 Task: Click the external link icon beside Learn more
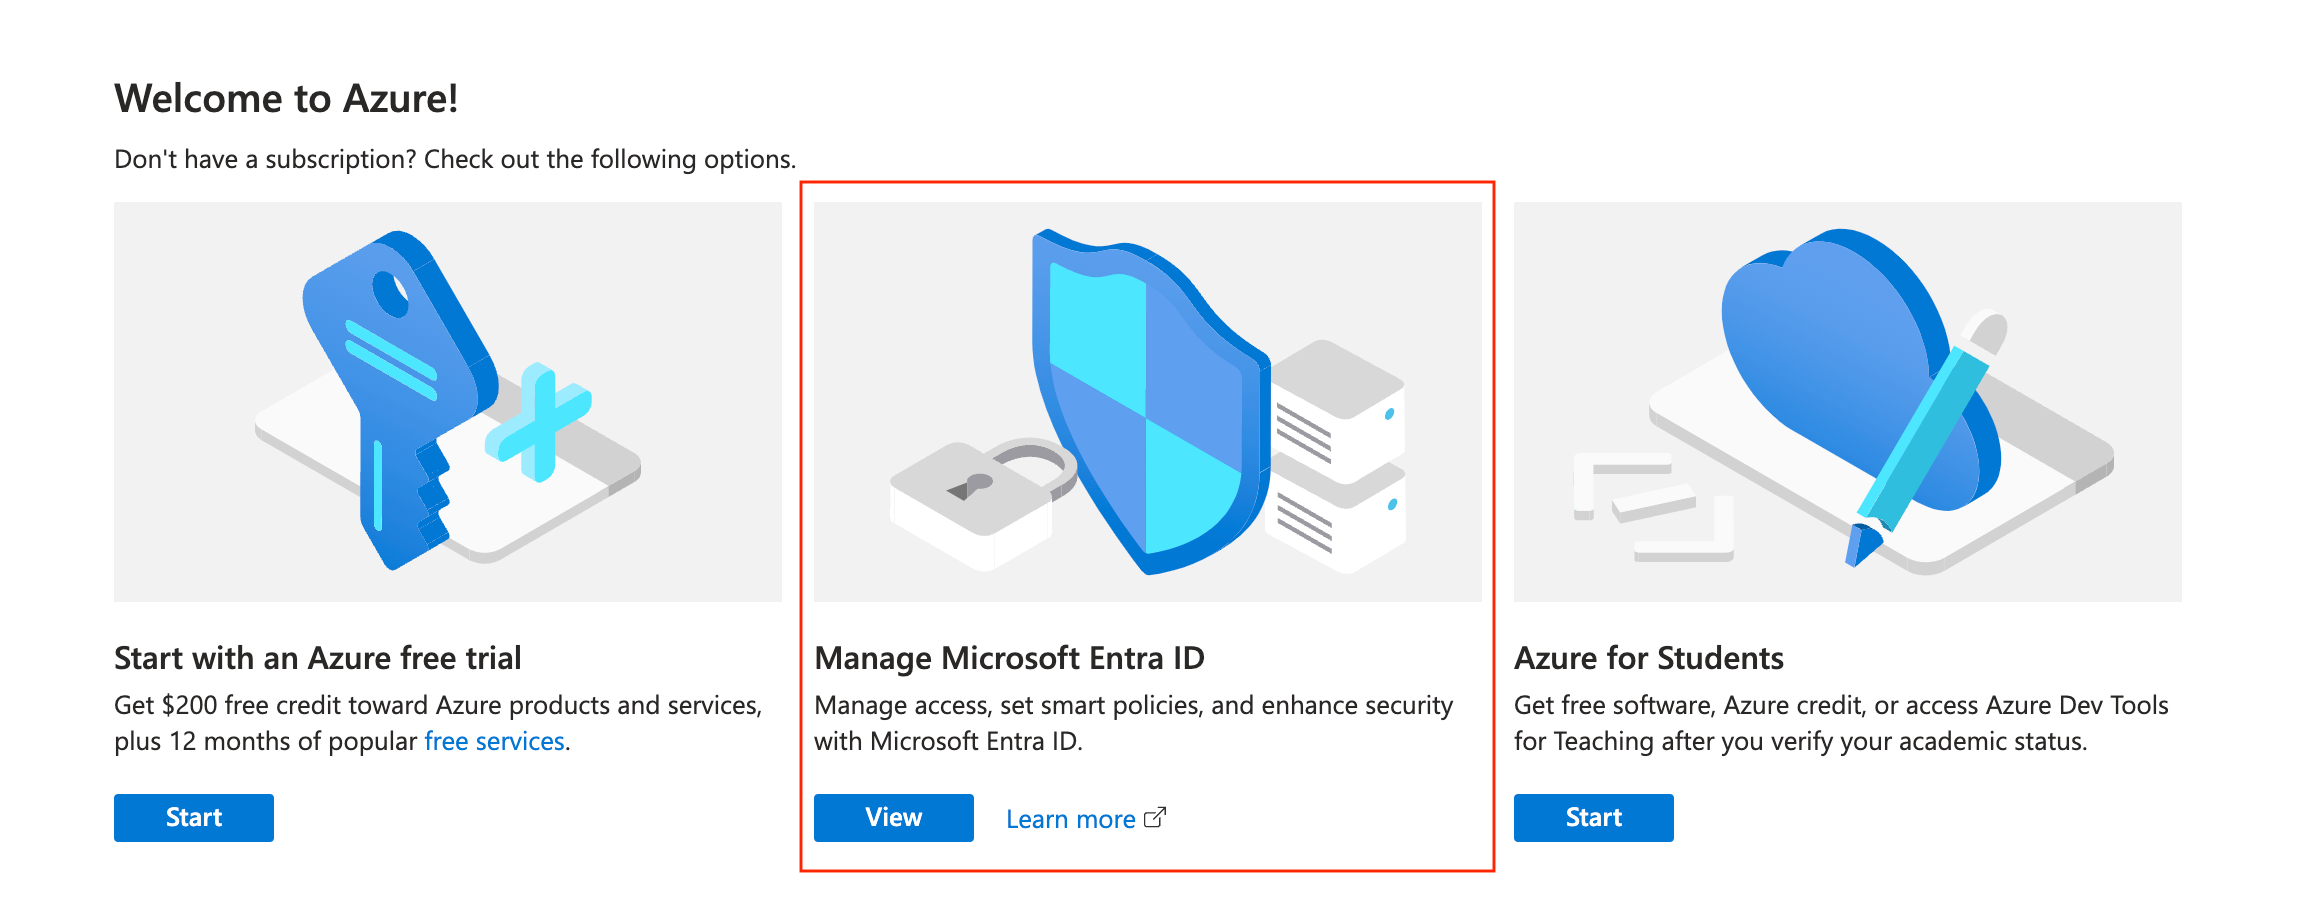click(x=1155, y=818)
